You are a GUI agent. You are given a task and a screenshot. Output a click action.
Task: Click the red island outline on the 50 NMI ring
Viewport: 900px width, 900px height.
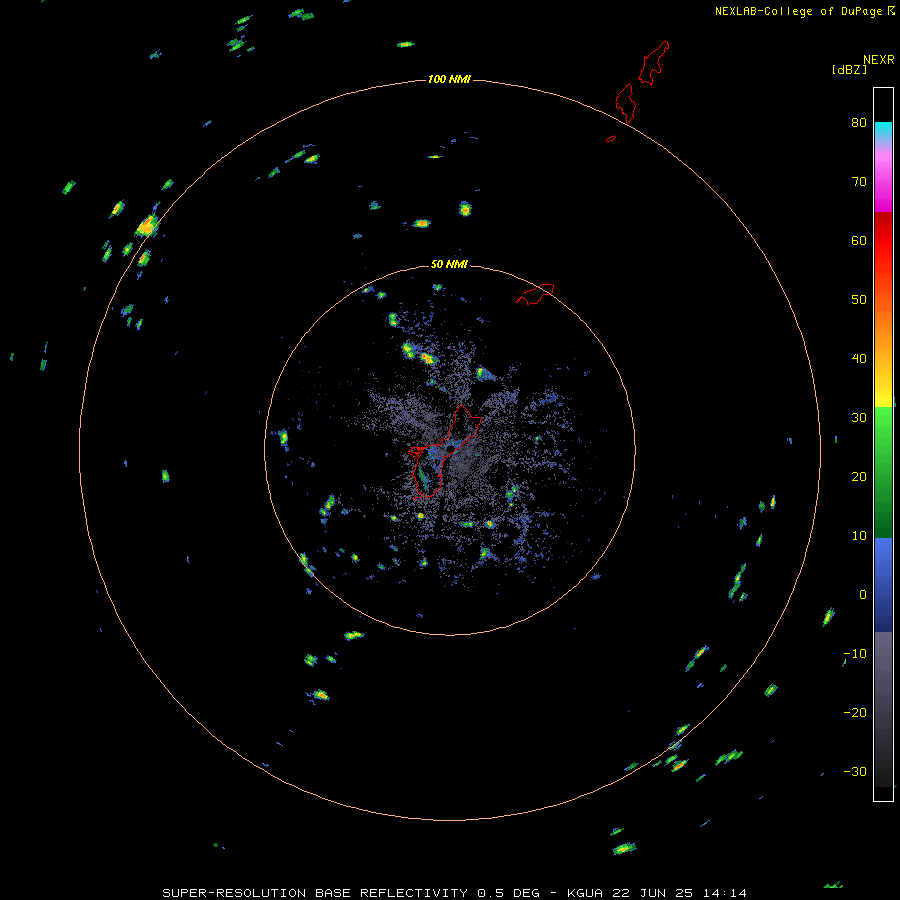[535, 293]
